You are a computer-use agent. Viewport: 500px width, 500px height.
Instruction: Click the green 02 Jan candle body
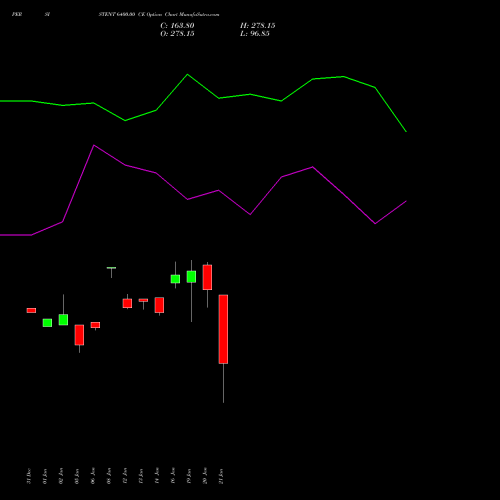[63, 320]
